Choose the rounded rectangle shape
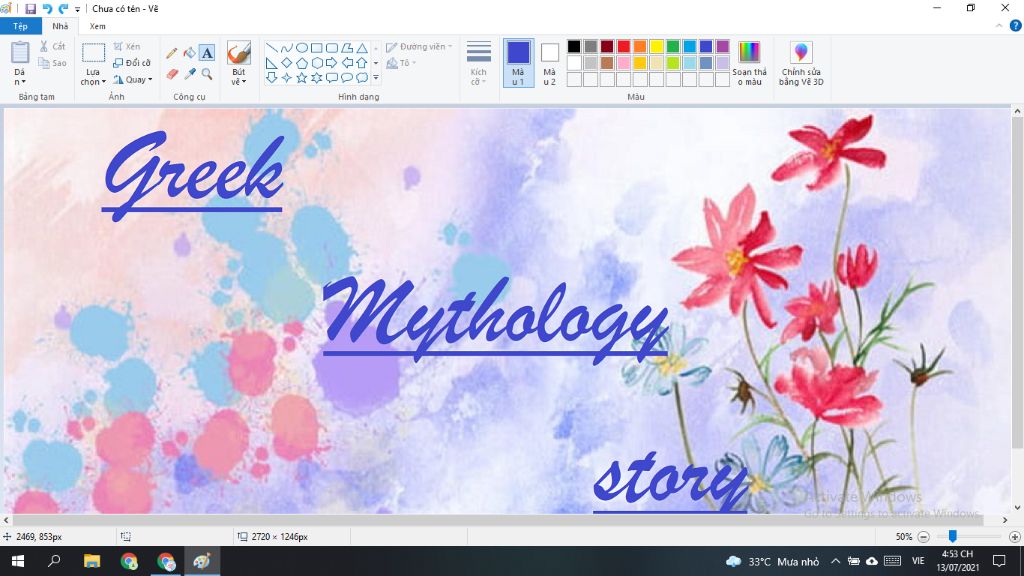Screen dimensions: 1024x576 pyautogui.click(x=332, y=48)
